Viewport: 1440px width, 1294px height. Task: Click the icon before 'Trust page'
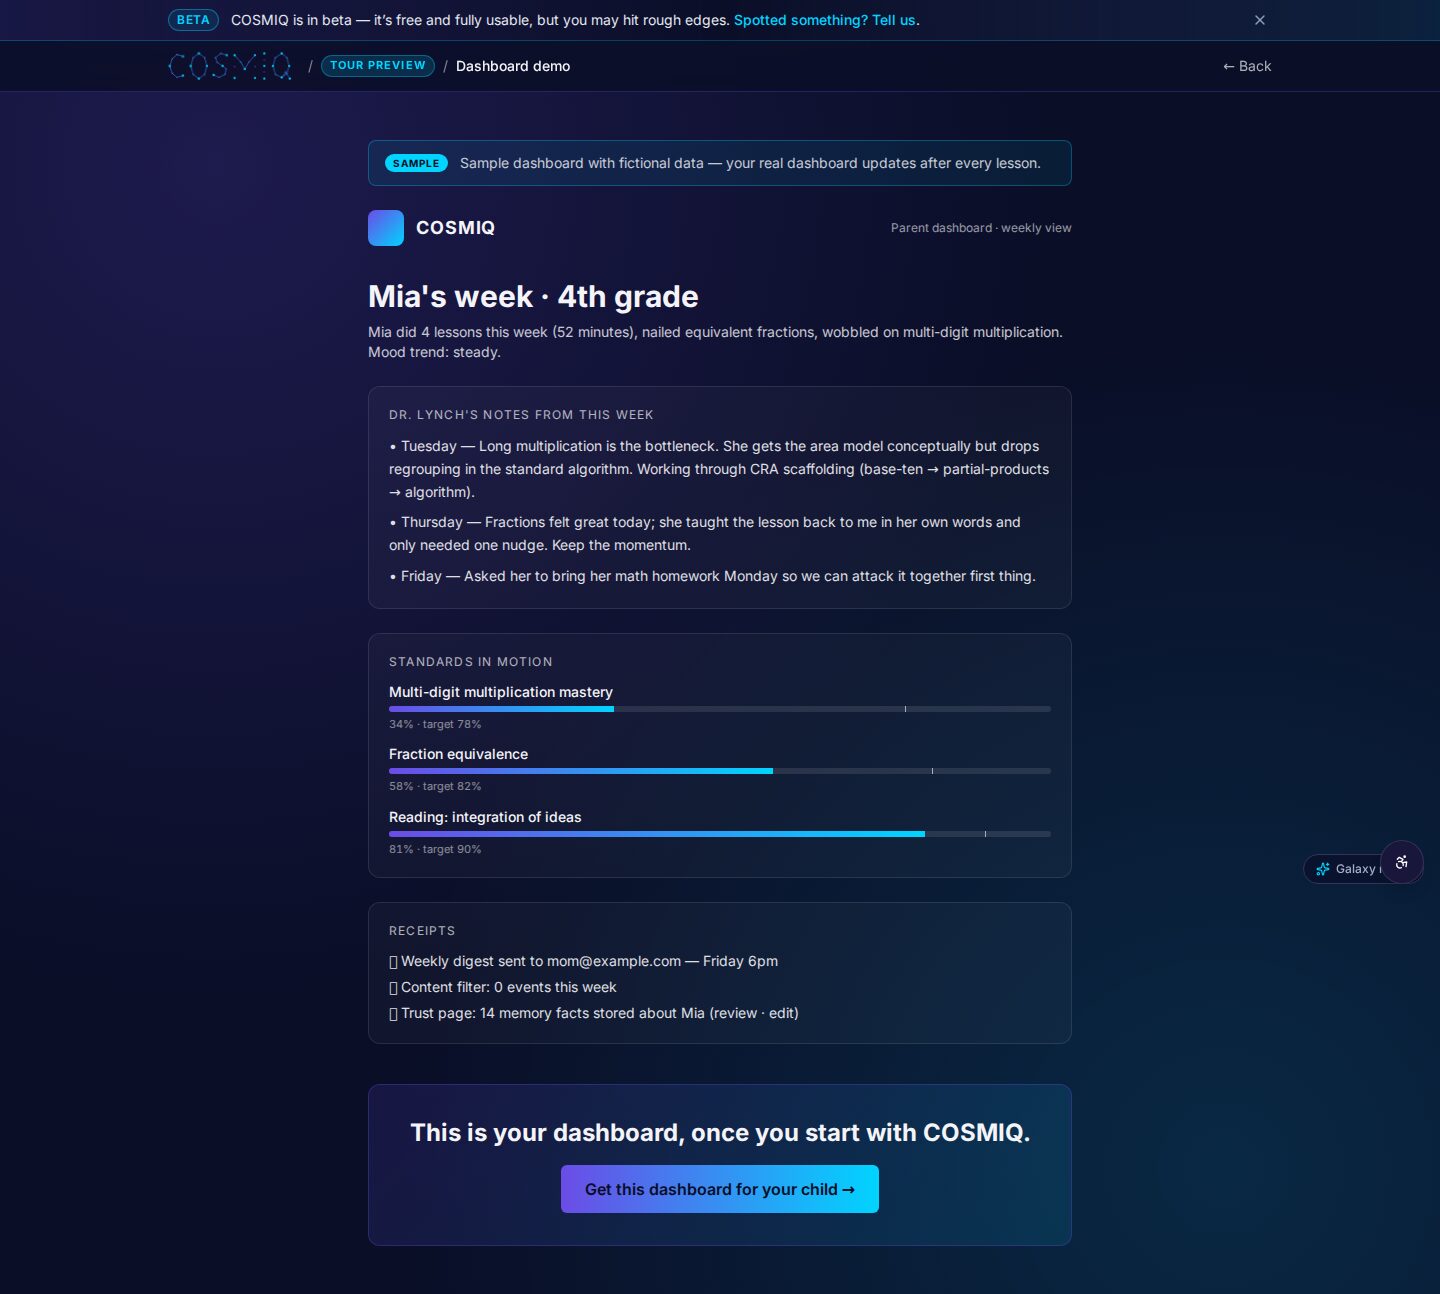tap(394, 1014)
